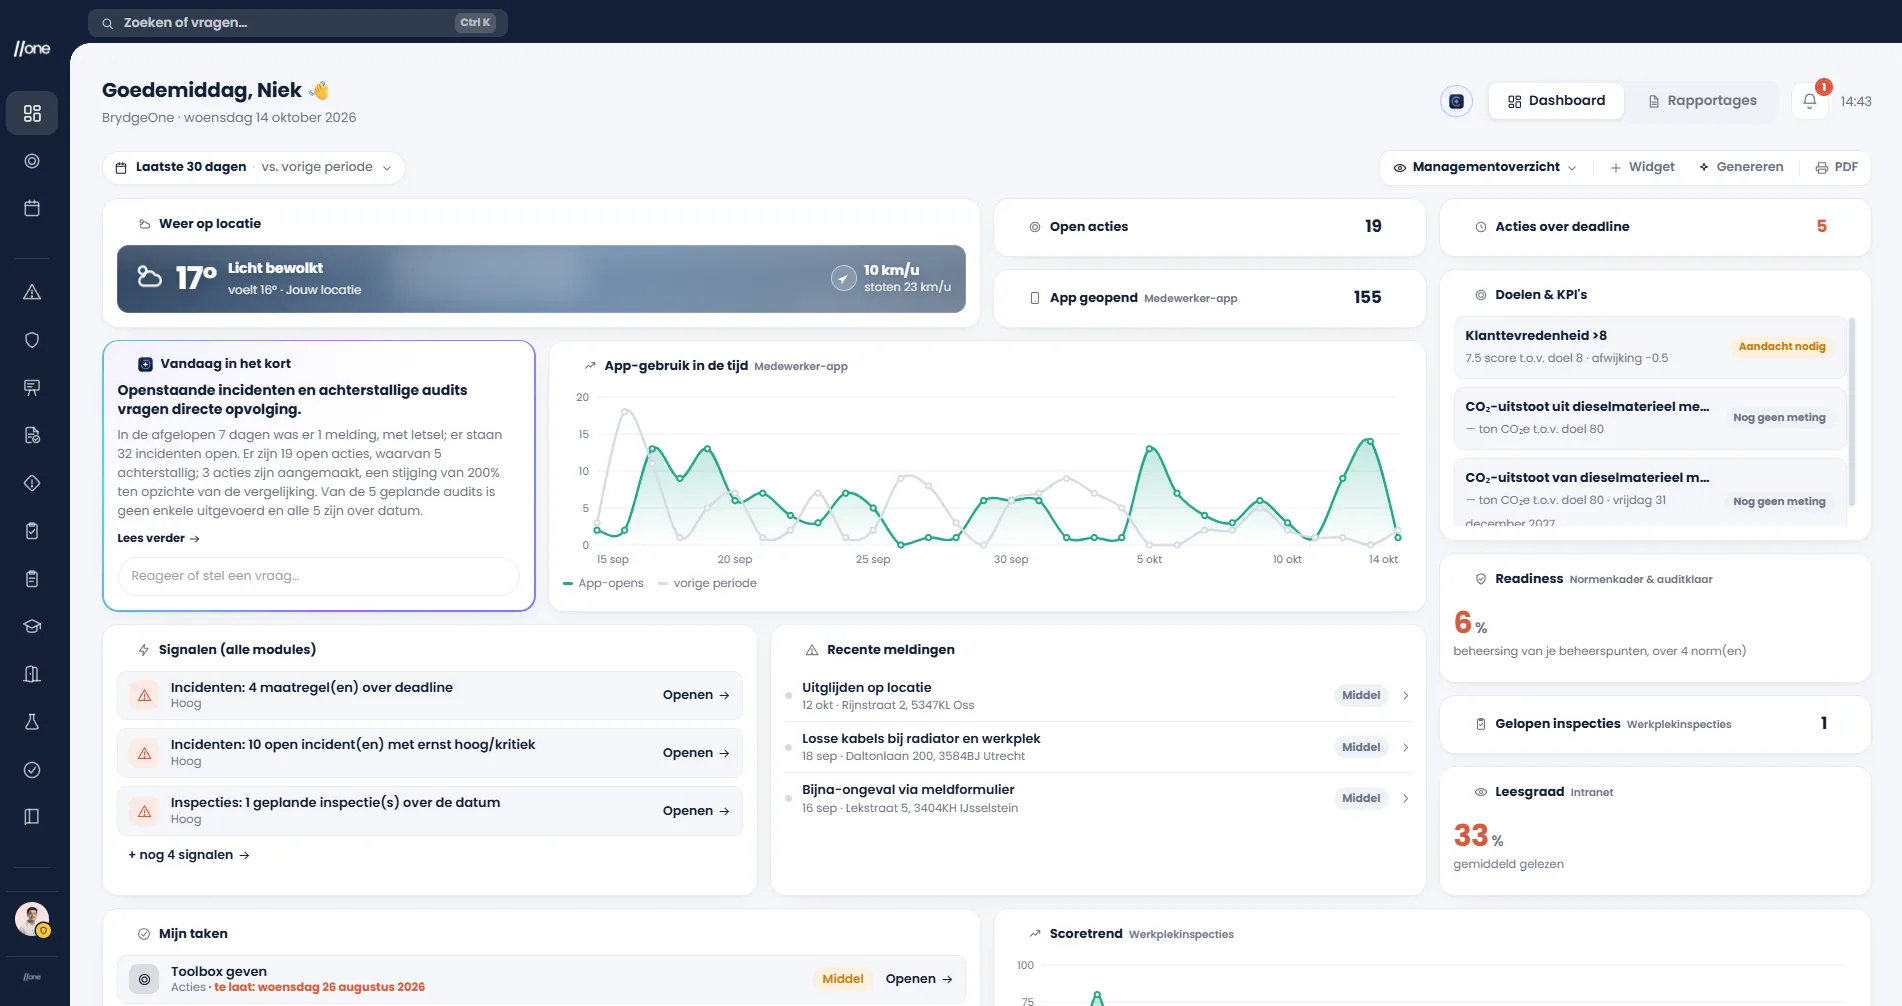Open the book icon in sidebar
The image size is (1902, 1006).
tap(32, 817)
